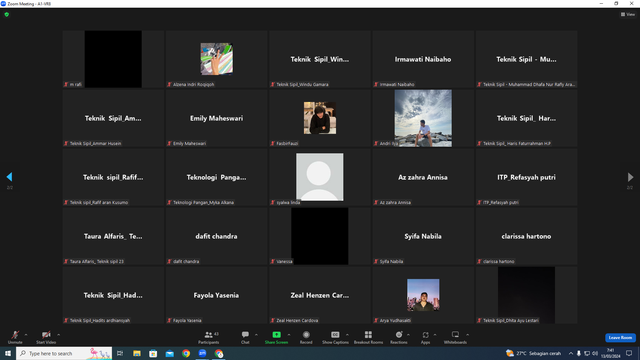
Task: Go to previous page of participants
Action: [x=9, y=177]
